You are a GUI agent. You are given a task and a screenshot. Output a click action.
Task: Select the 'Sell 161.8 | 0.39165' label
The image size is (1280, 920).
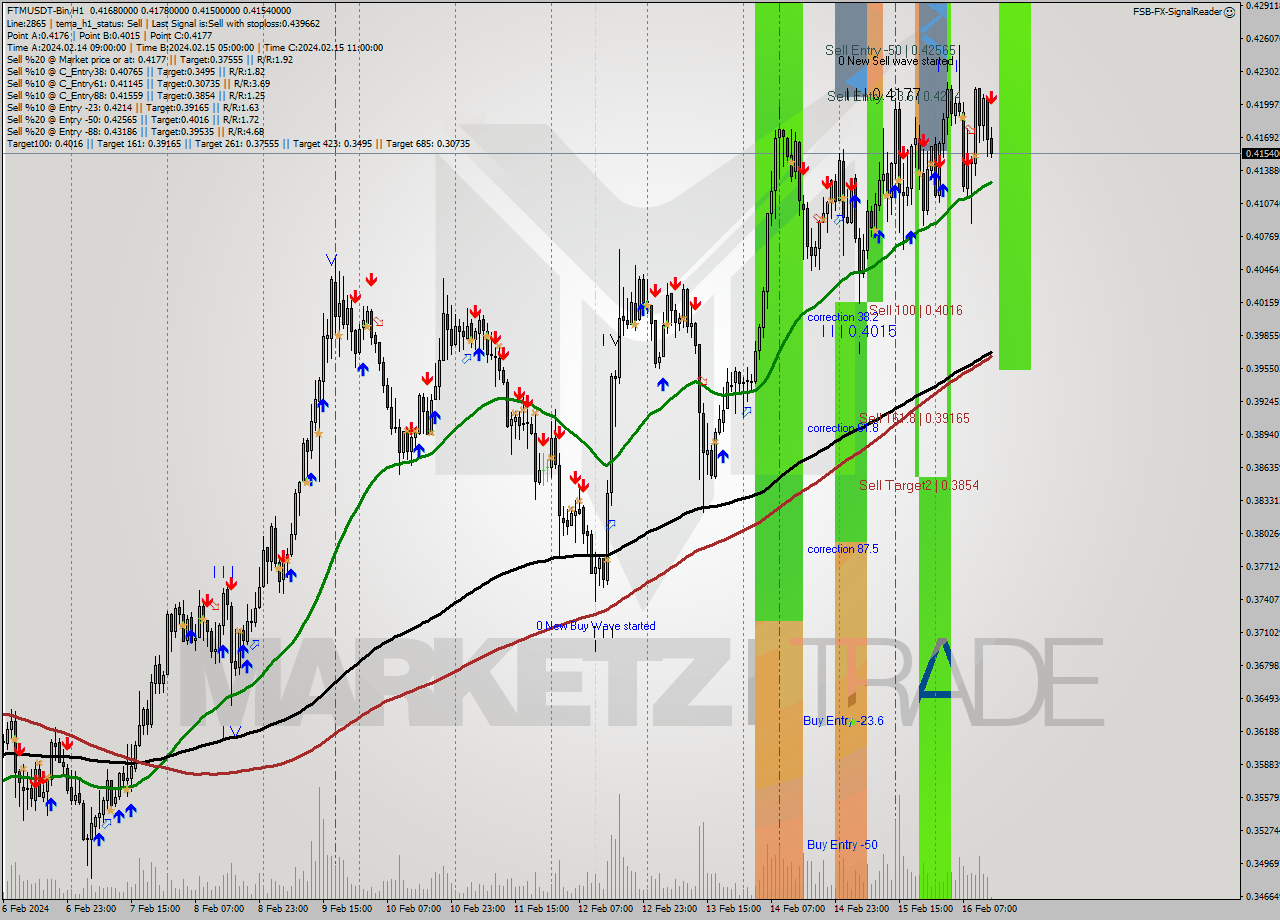click(914, 418)
